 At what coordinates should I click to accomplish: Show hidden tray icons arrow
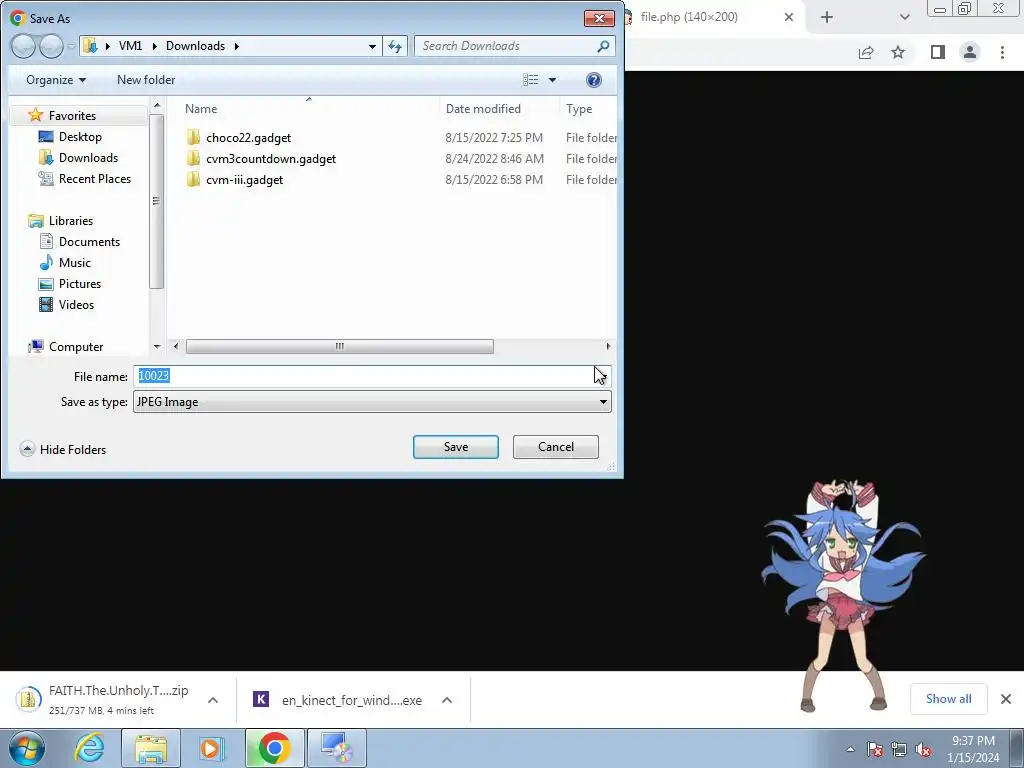click(850, 749)
